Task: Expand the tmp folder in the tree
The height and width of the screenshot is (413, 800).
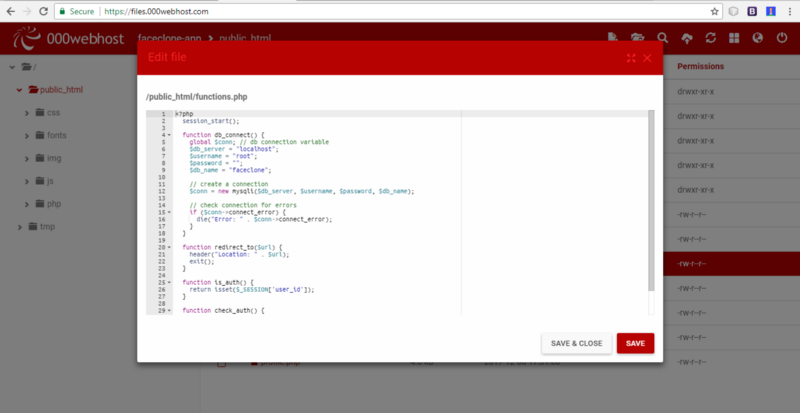Action: click(x=19, y=227)
